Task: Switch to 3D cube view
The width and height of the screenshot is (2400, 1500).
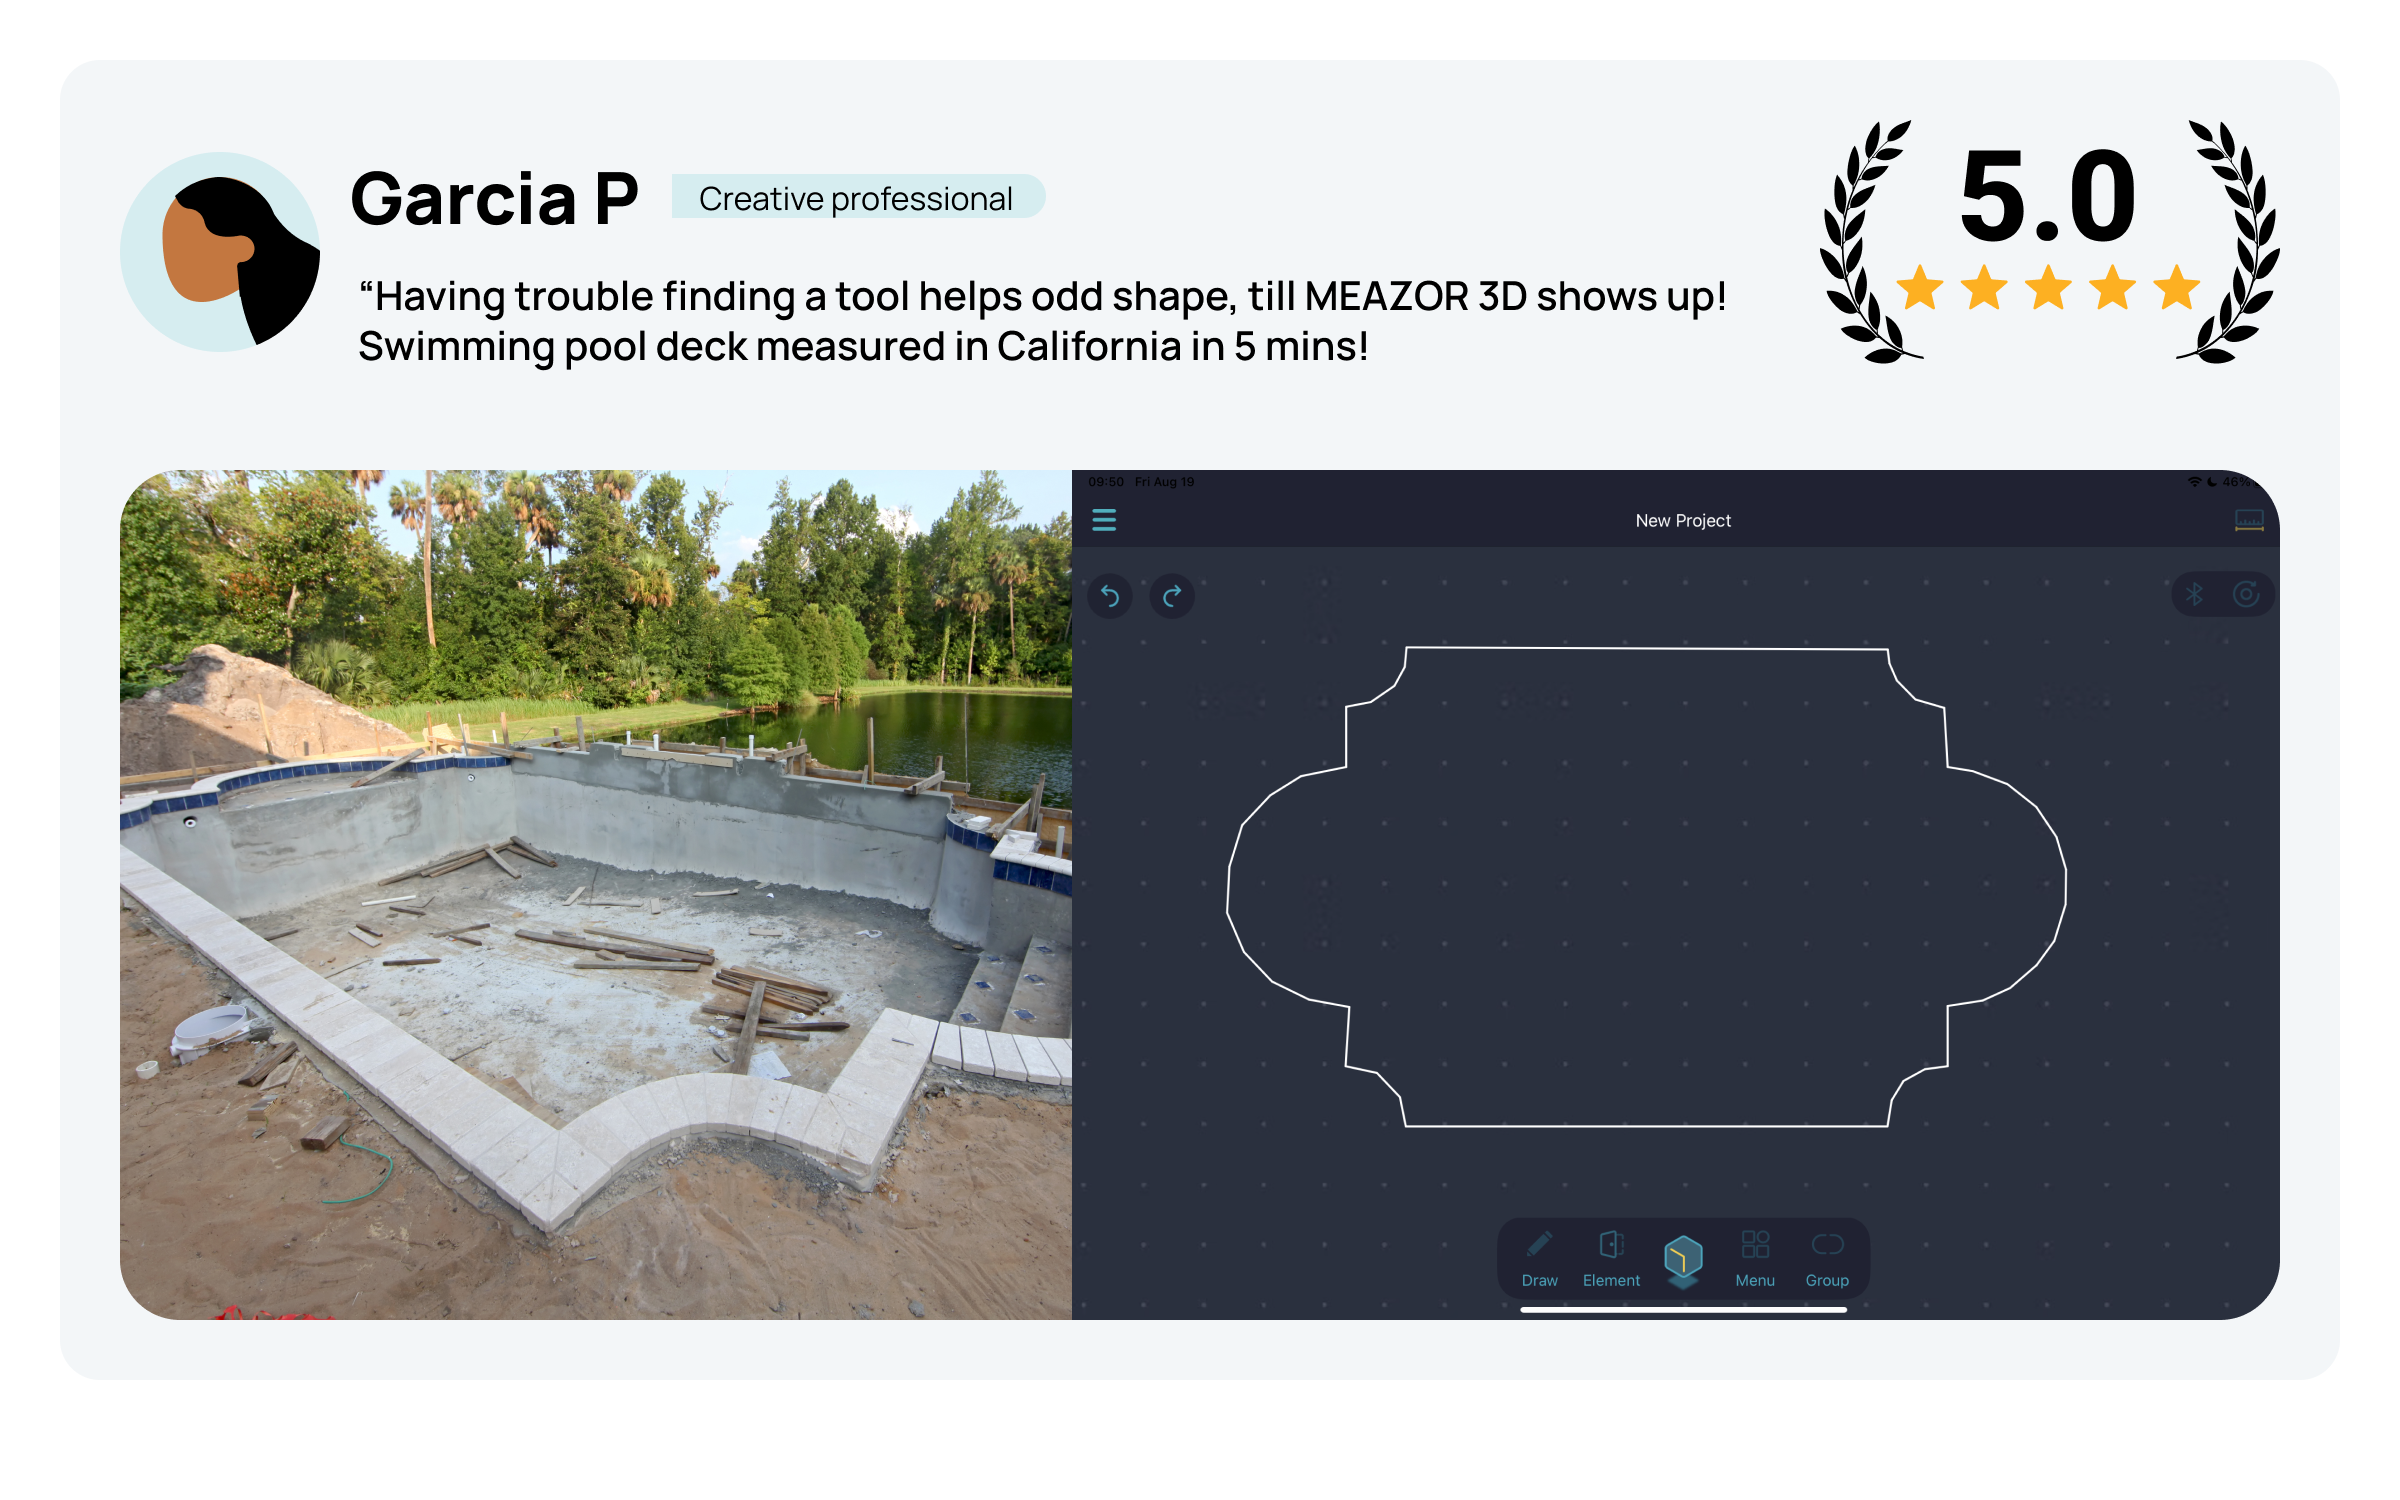Action: pos(1683,1258)
